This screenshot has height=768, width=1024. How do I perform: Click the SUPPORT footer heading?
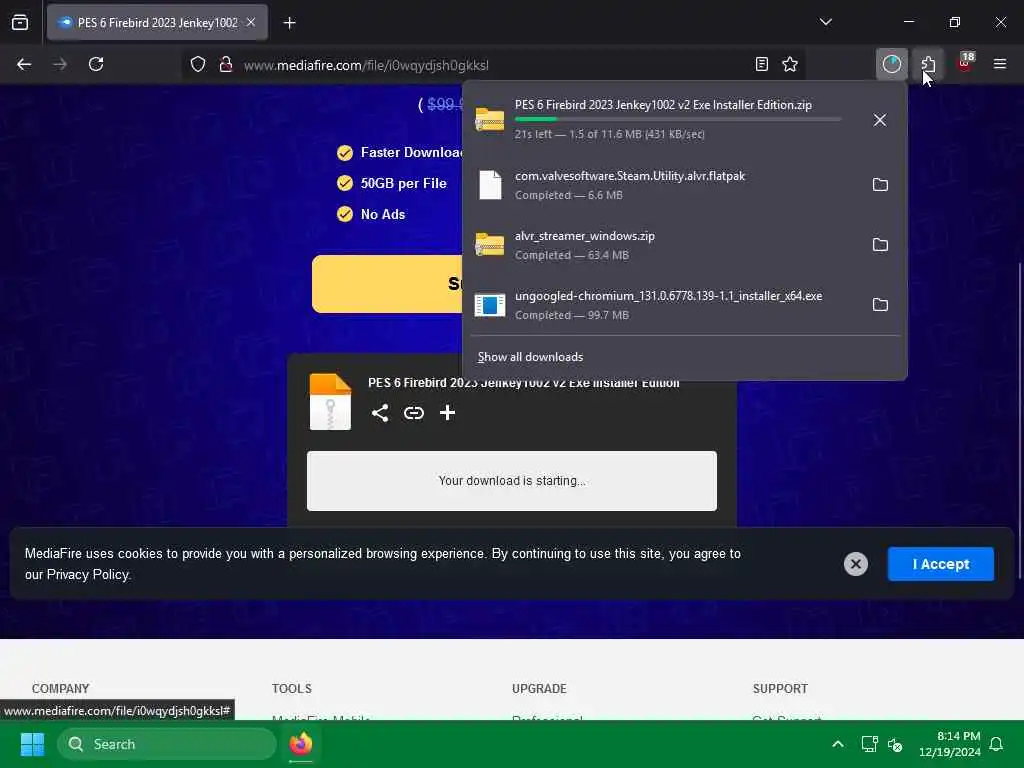pos(780,688)
